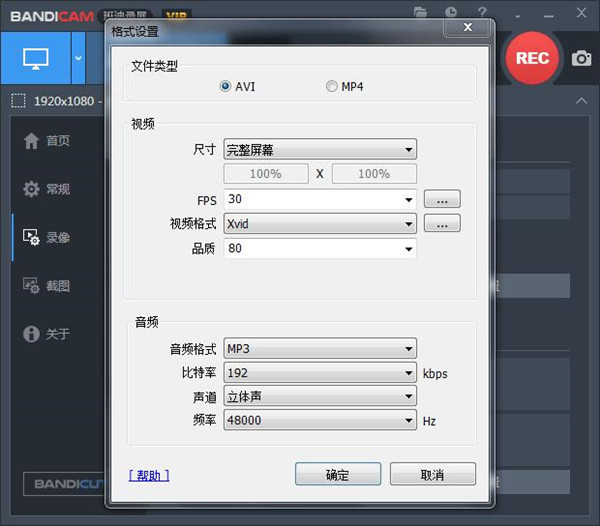
Task: Open the 声道 channel dropdown showing 立体声
Action: [x=320, y=396]
